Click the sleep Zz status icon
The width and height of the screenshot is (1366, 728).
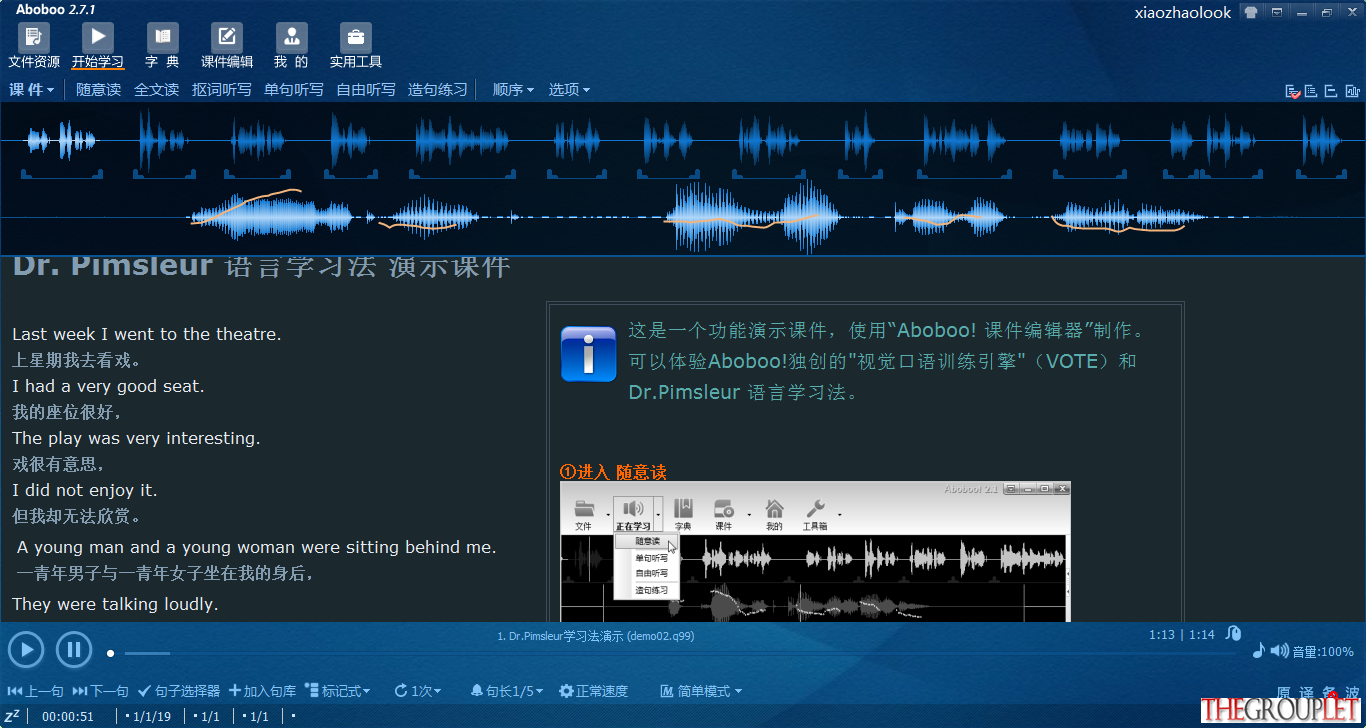[13, 715]
